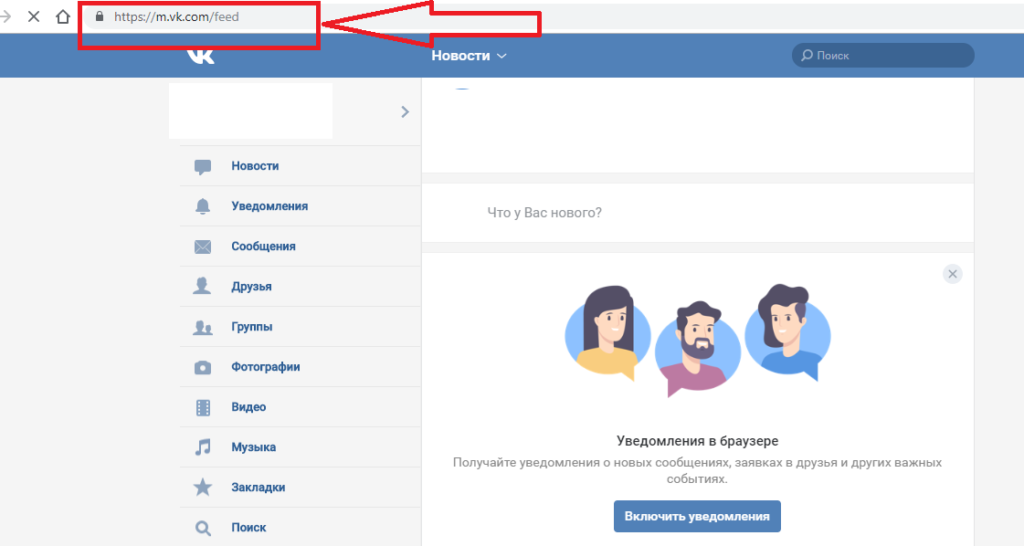Click the address bar URL m.vk.com/feed

click(x=176, y=17)
